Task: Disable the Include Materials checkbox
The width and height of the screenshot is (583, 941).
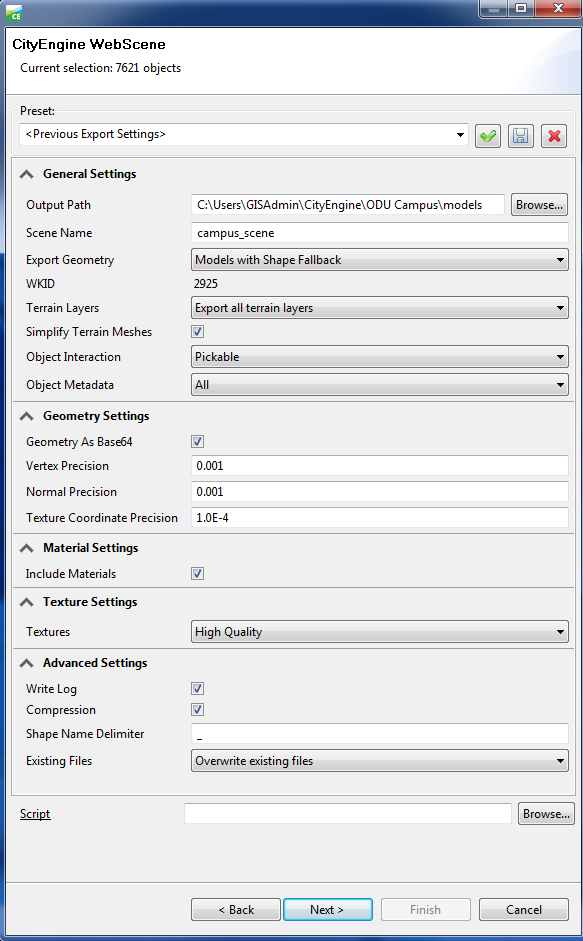Action: (198, 574)
